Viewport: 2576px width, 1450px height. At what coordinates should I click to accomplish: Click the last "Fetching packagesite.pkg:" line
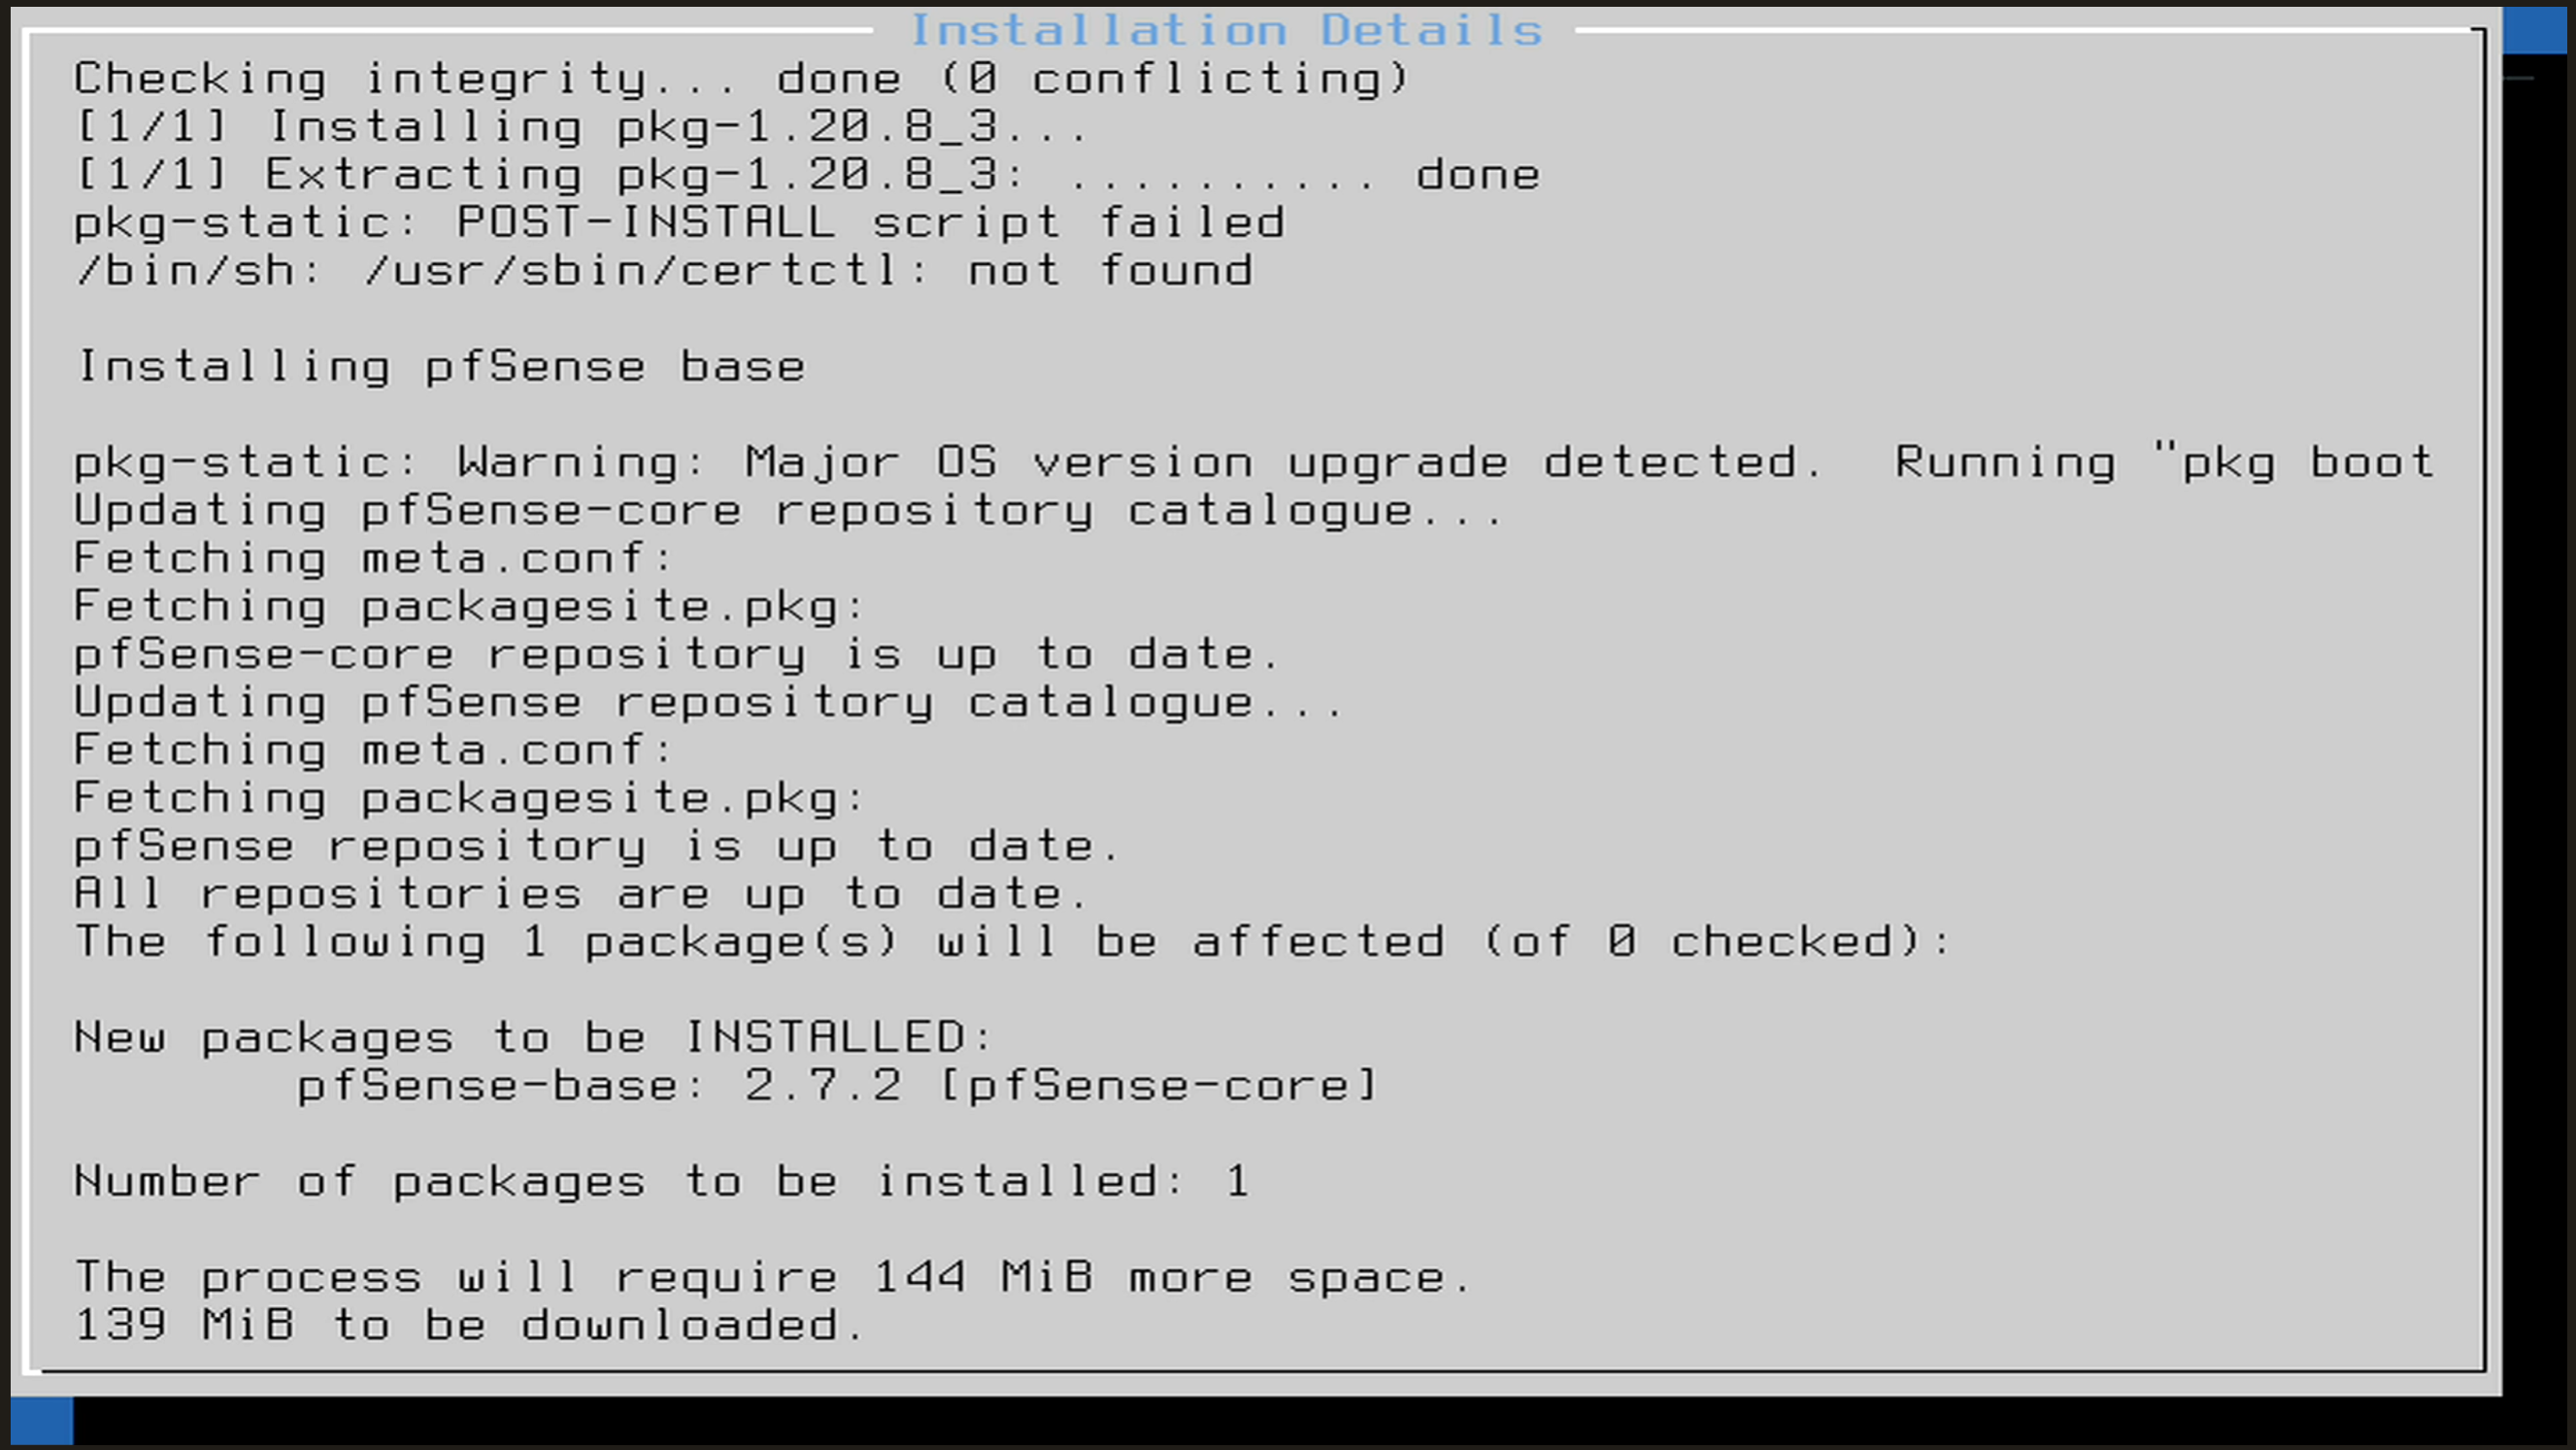(469, 799)
